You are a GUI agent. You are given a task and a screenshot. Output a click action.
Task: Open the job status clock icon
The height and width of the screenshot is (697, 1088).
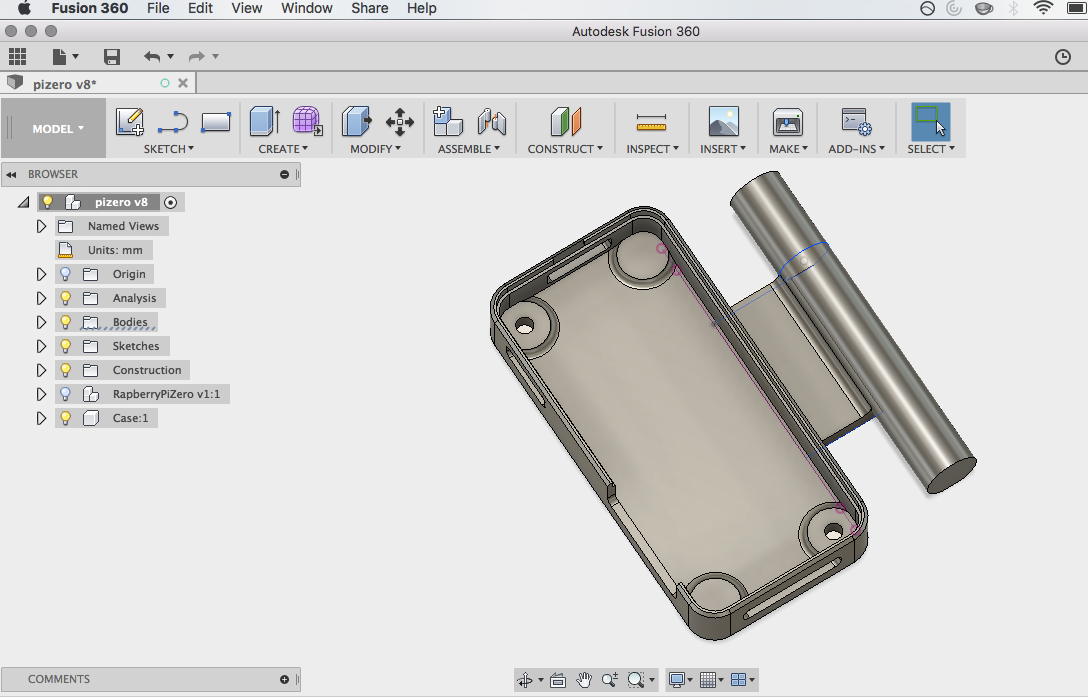1062,57
